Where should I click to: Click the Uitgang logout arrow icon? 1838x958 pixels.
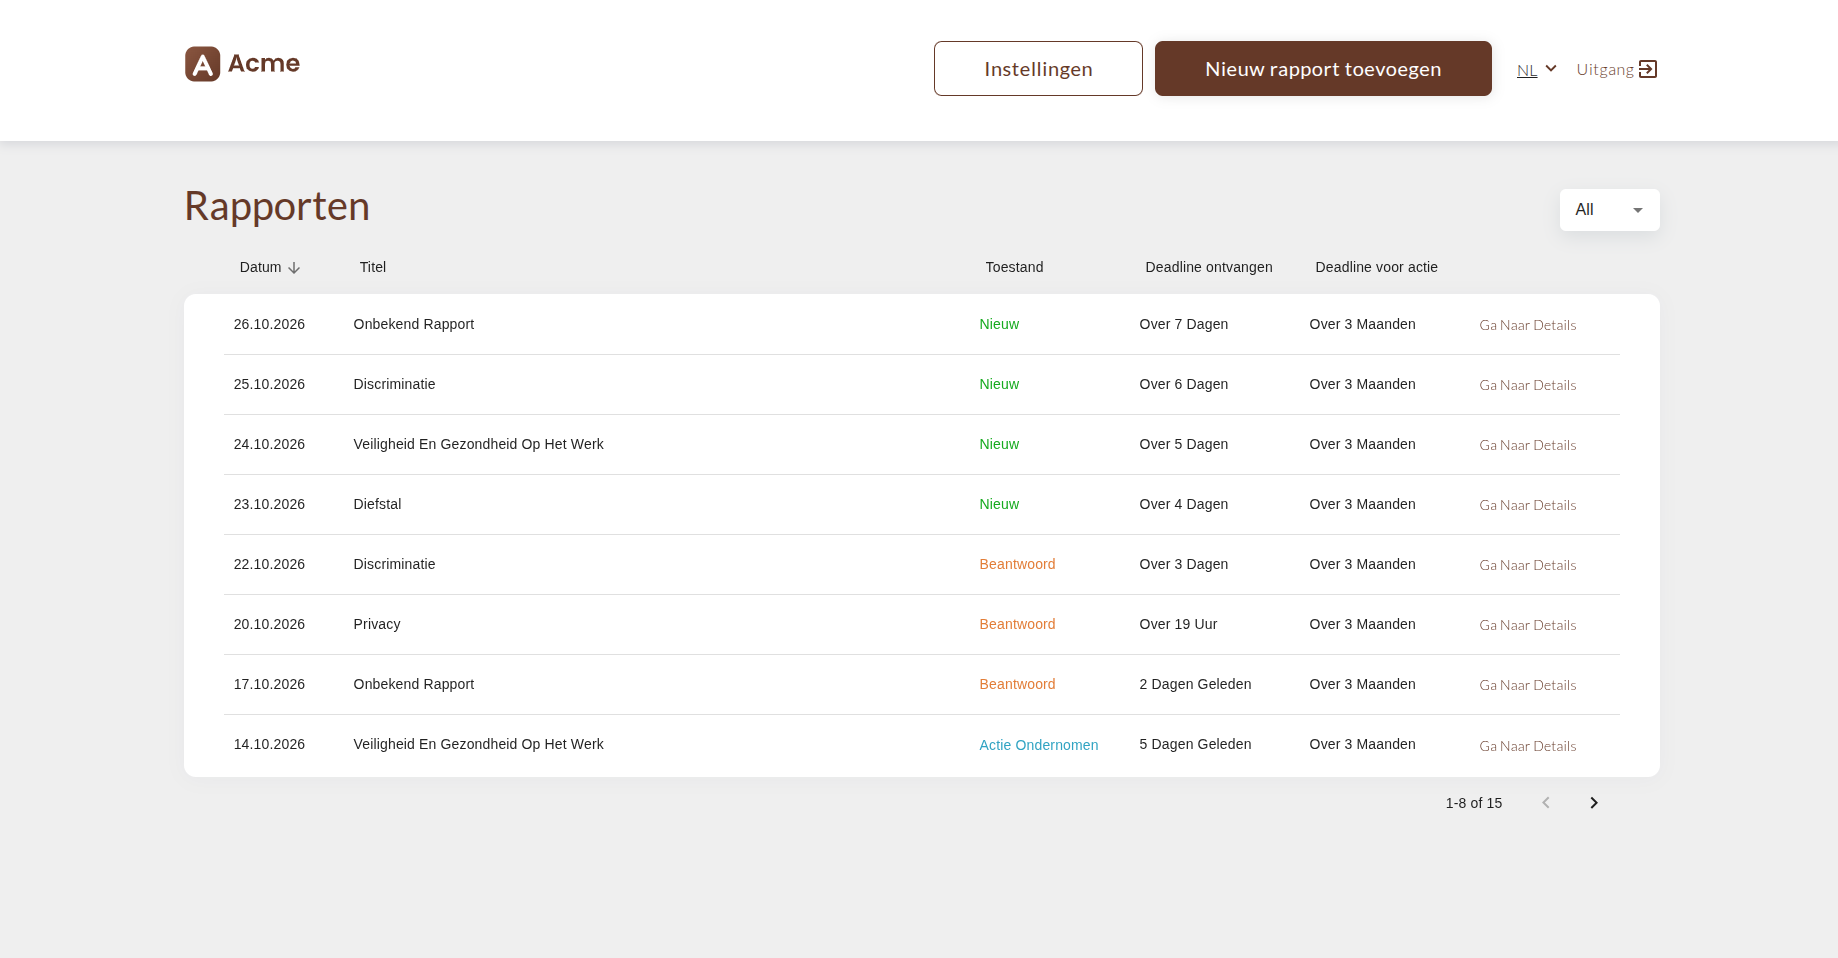click(x=1648, y=69)
